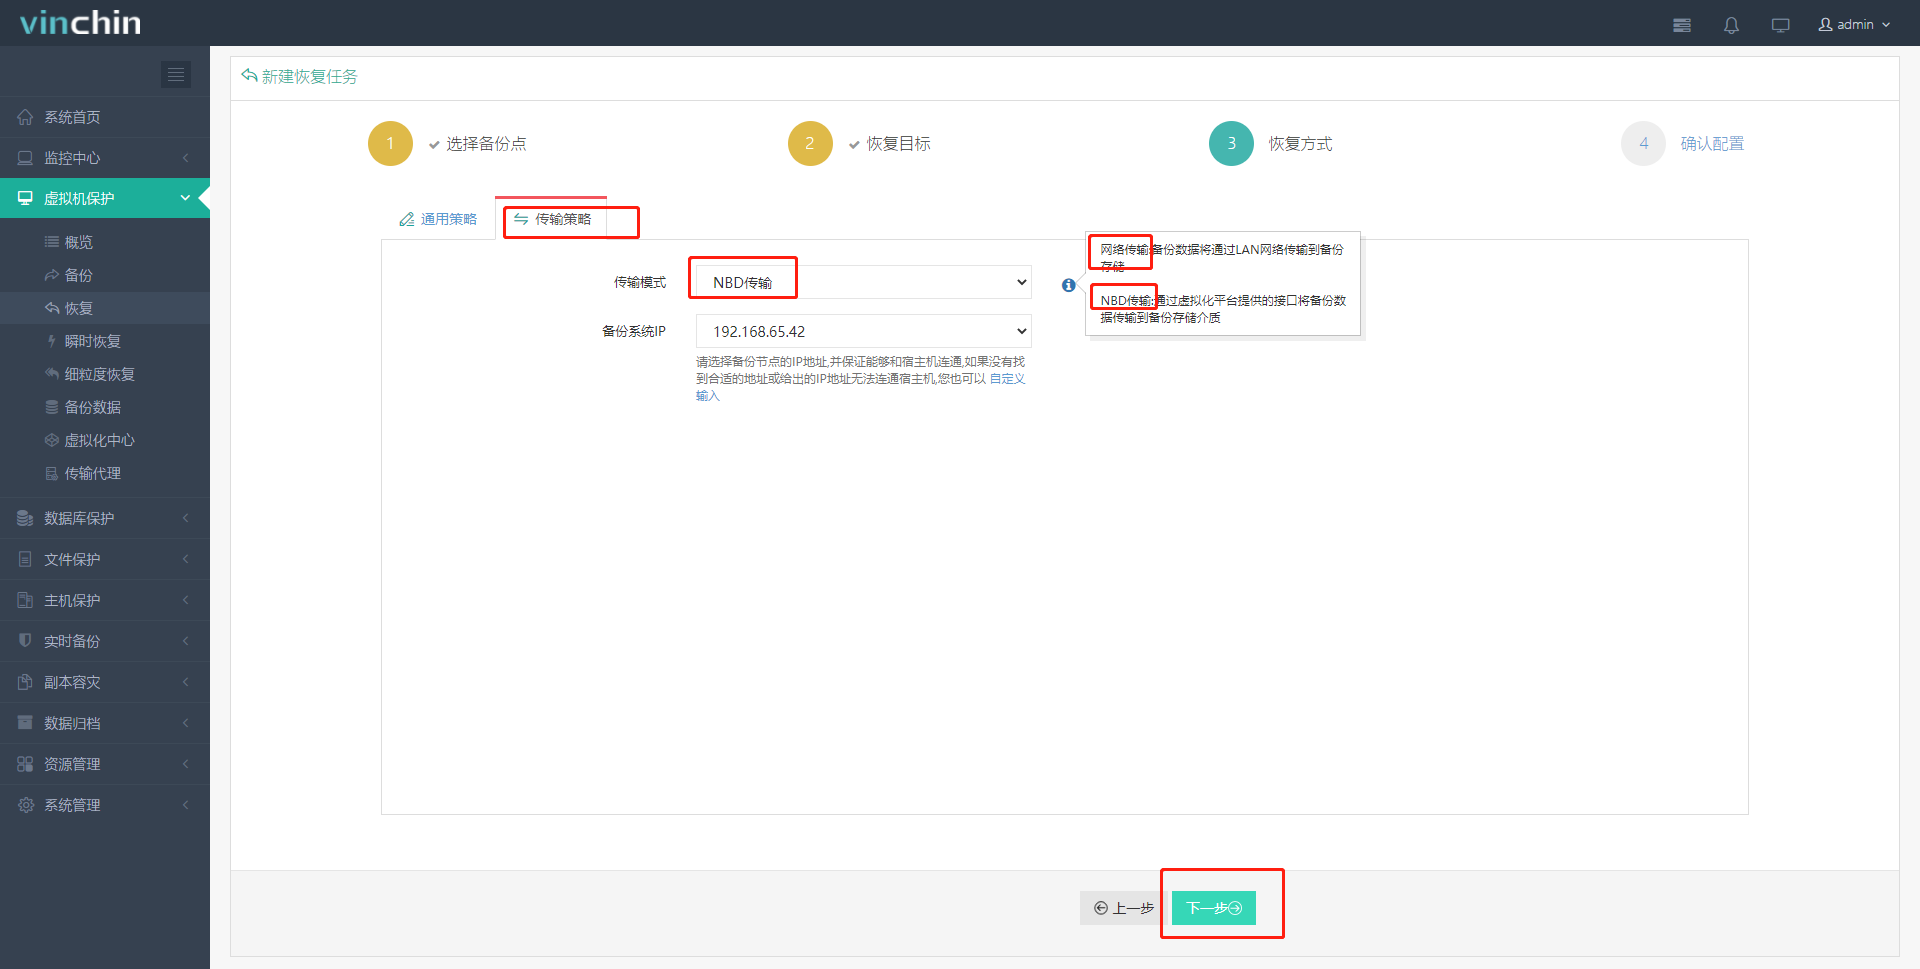Open the task list icon in top bar
The height and width of the screenshot is (969, 1920).
coord(1682,25)
